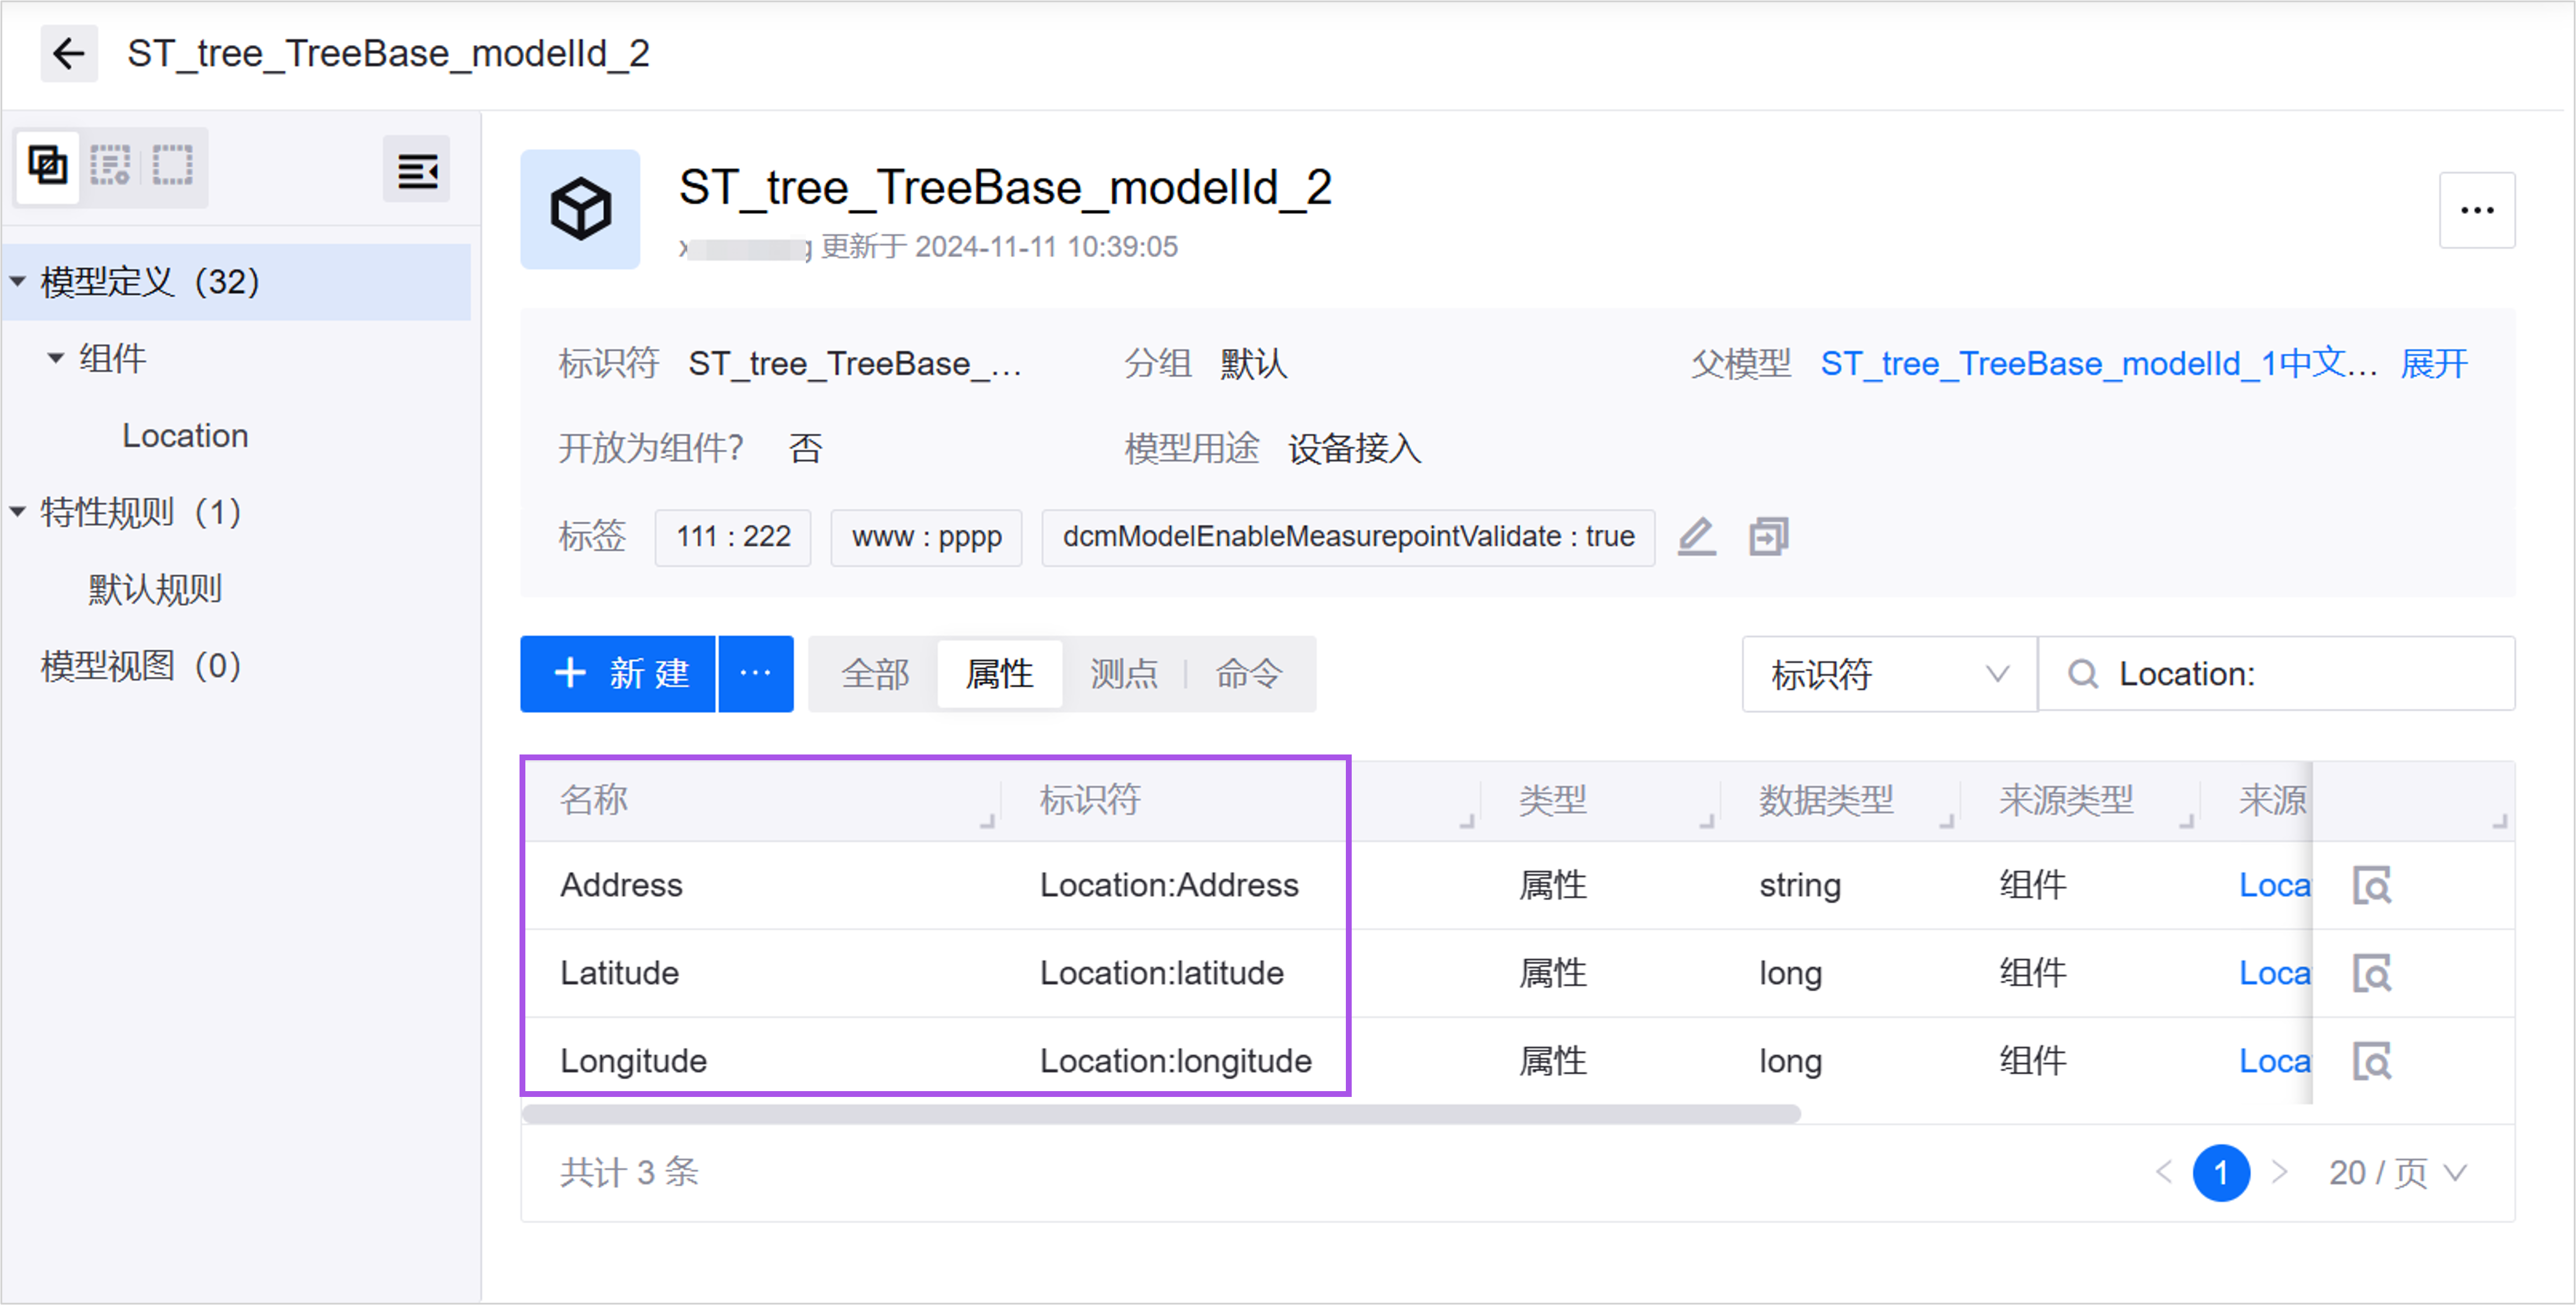Open the 20 / 页 page size dropdown
2576x1305 pixels.
click(x=2398, y=1172)
